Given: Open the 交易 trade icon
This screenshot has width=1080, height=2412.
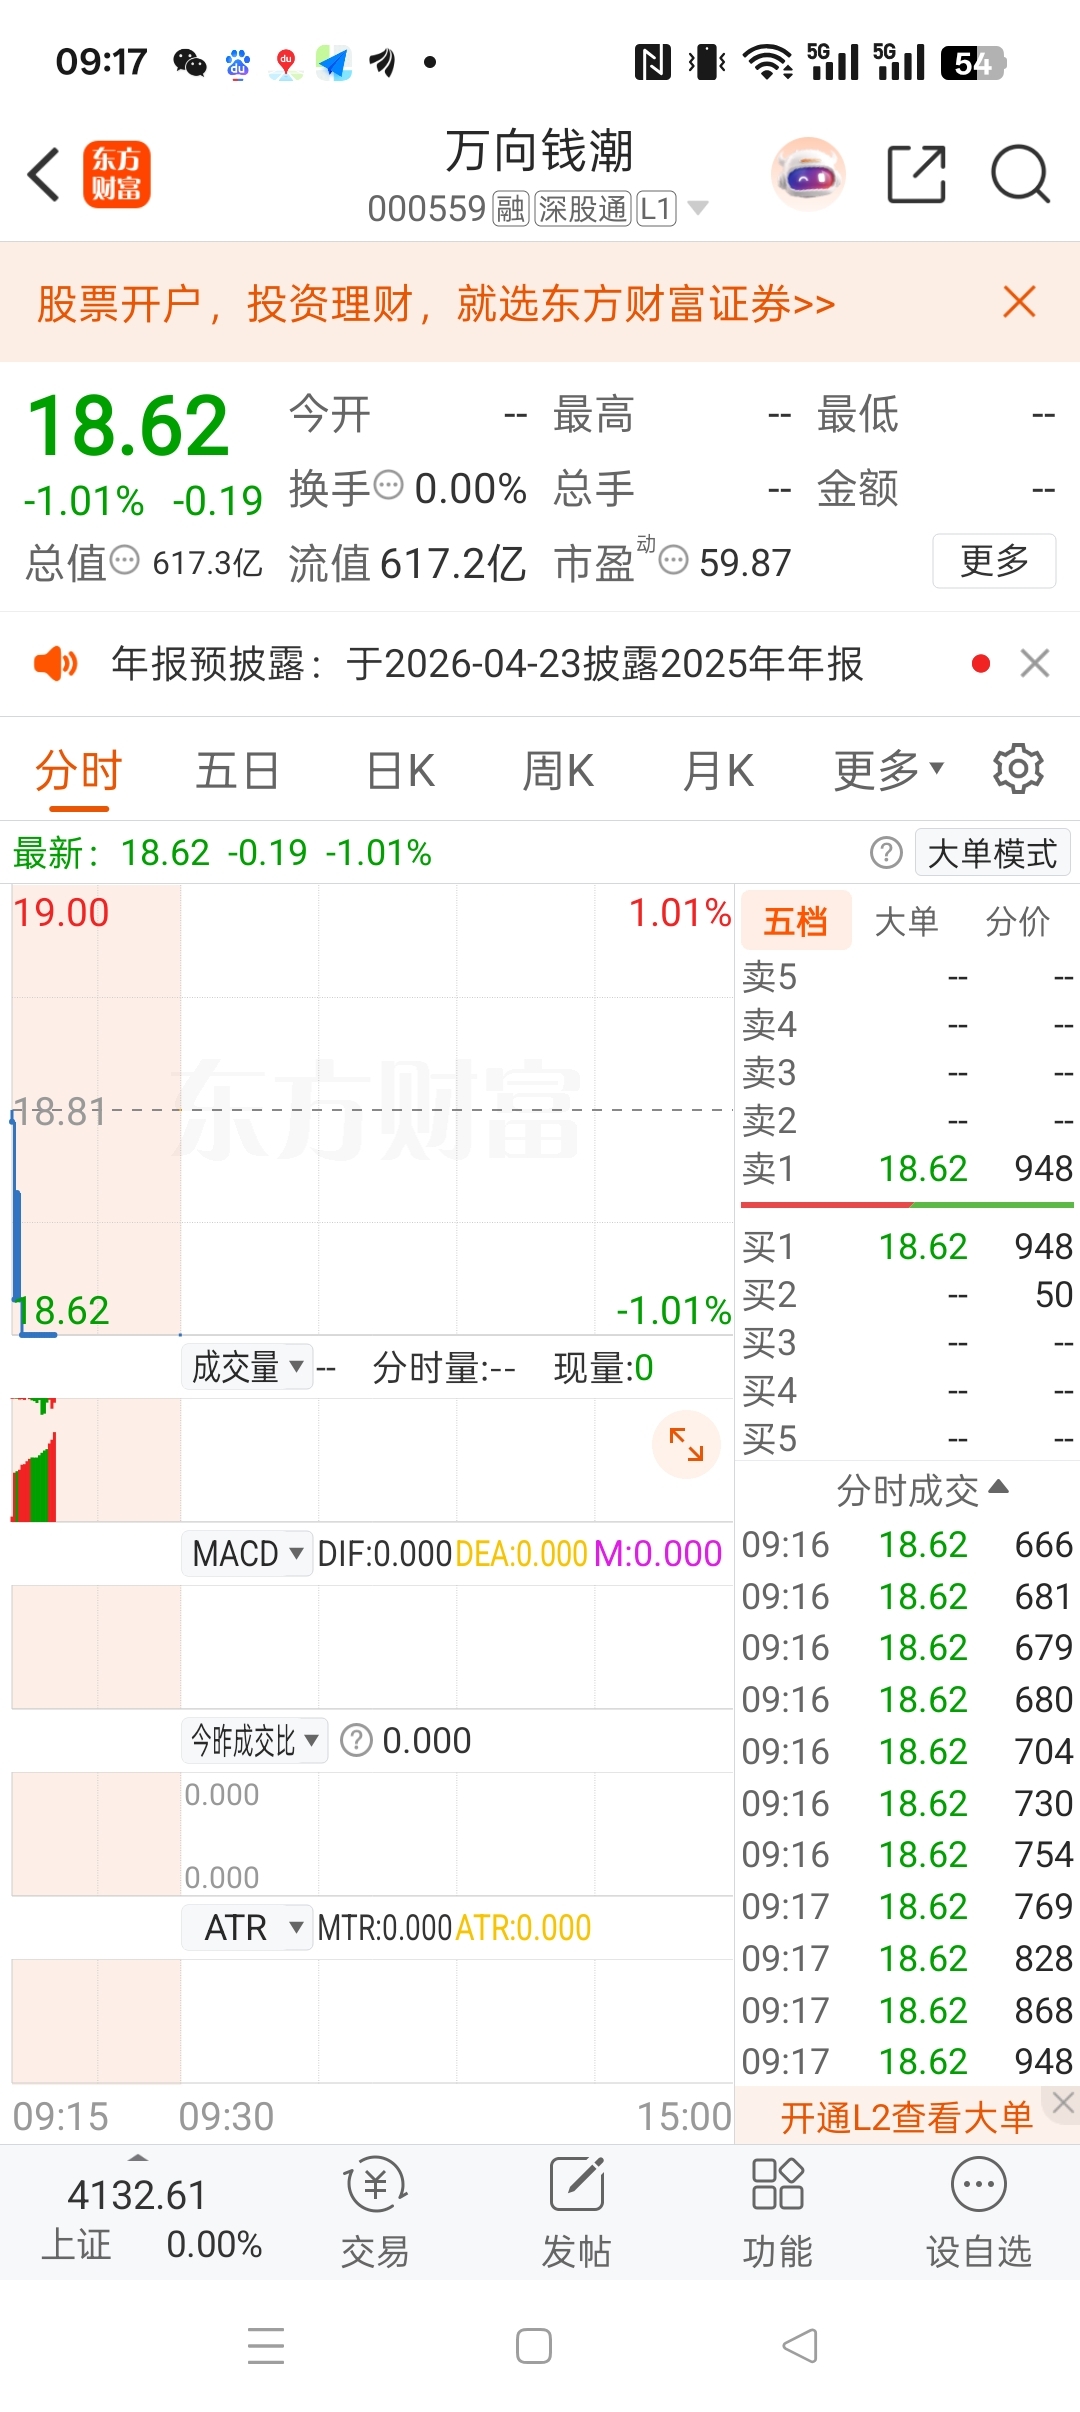Looking at the screenshot, I should (x=375, y=2212).
